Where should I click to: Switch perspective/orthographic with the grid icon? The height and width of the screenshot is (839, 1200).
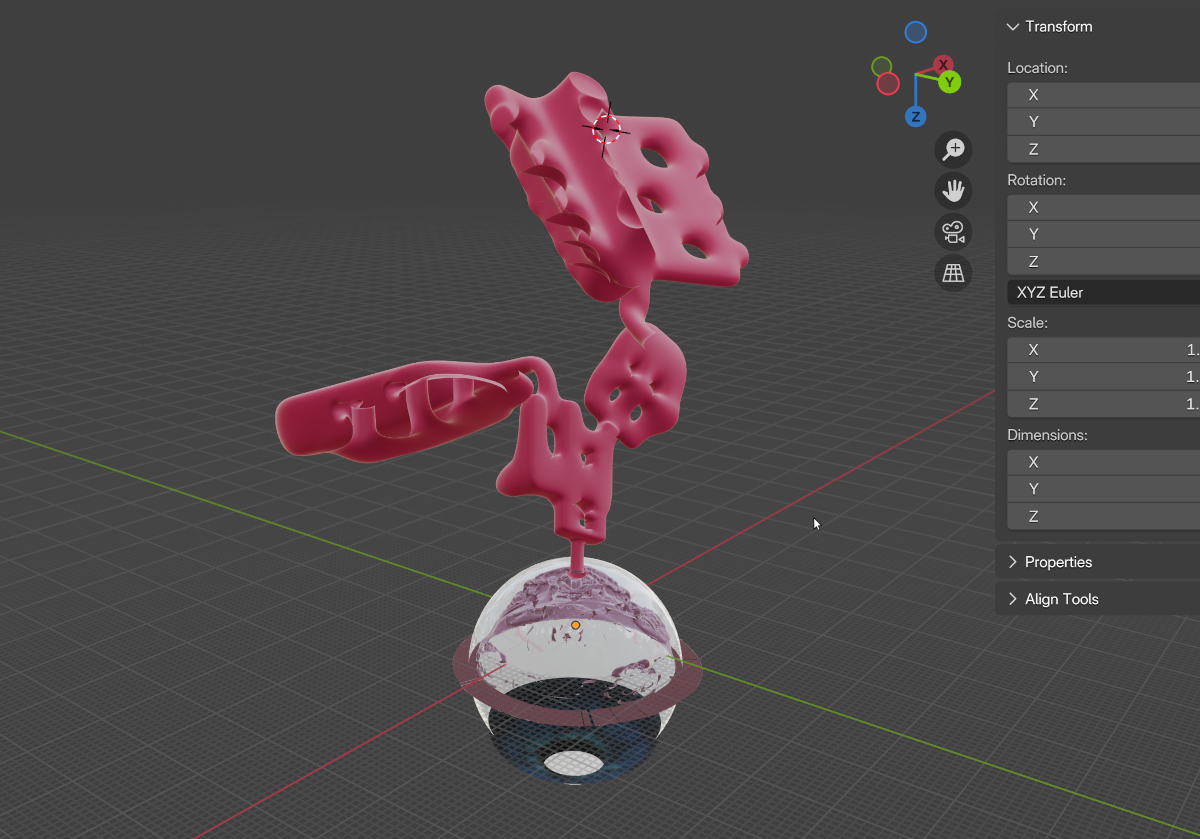(953, 273)
